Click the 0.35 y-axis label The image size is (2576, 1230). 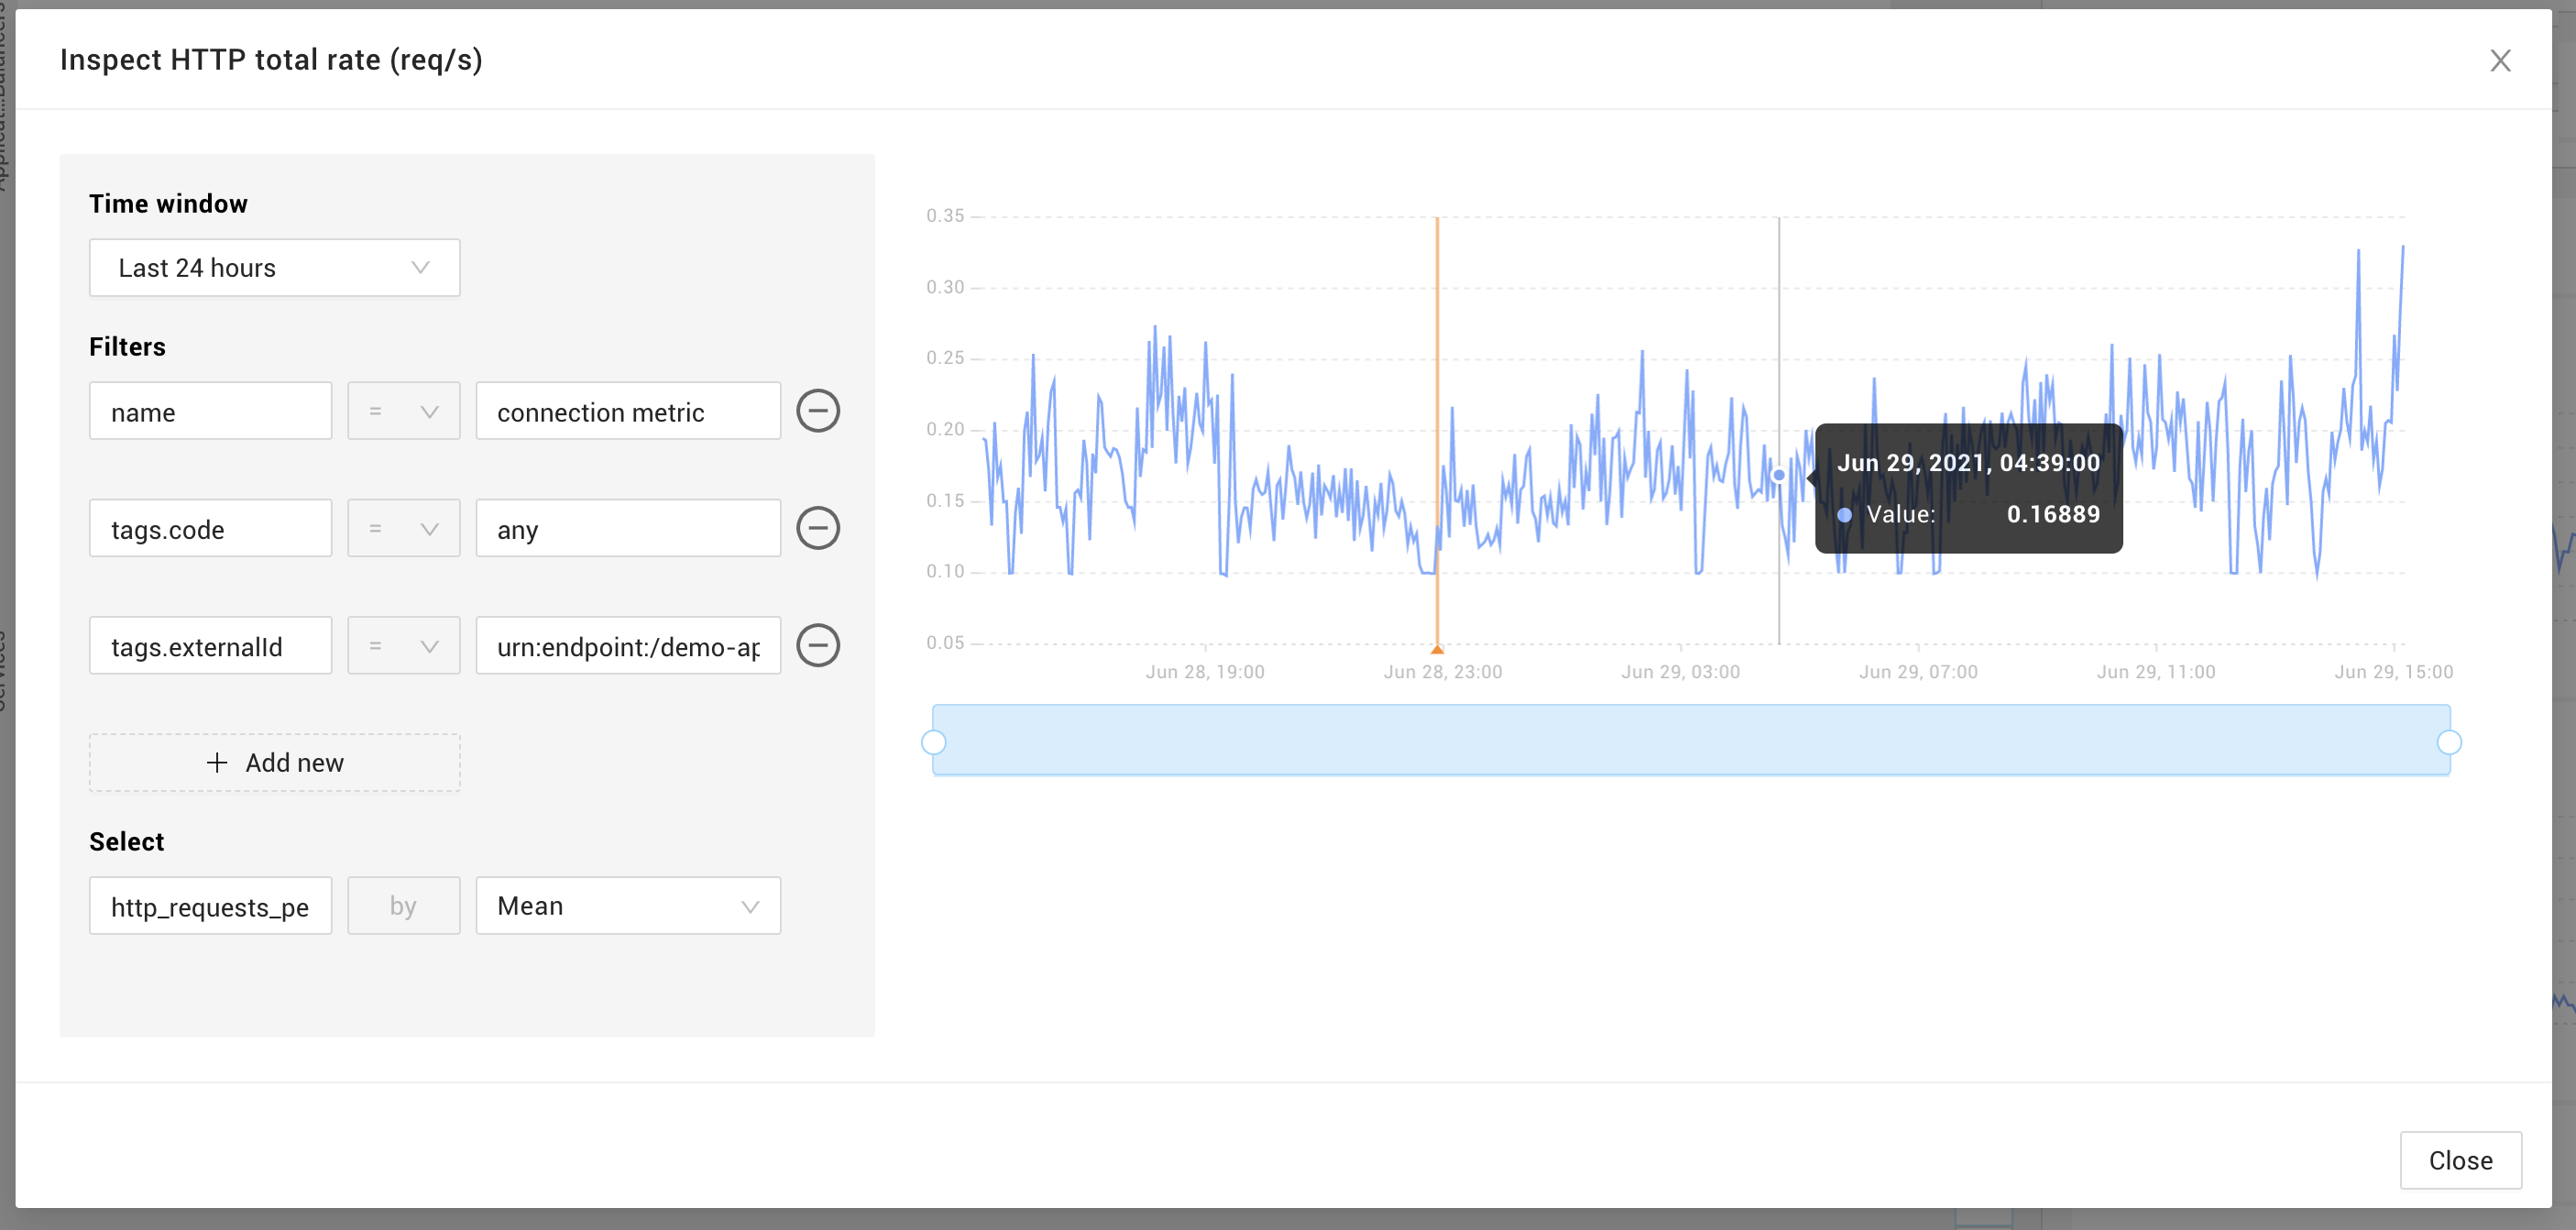(945, 216)
